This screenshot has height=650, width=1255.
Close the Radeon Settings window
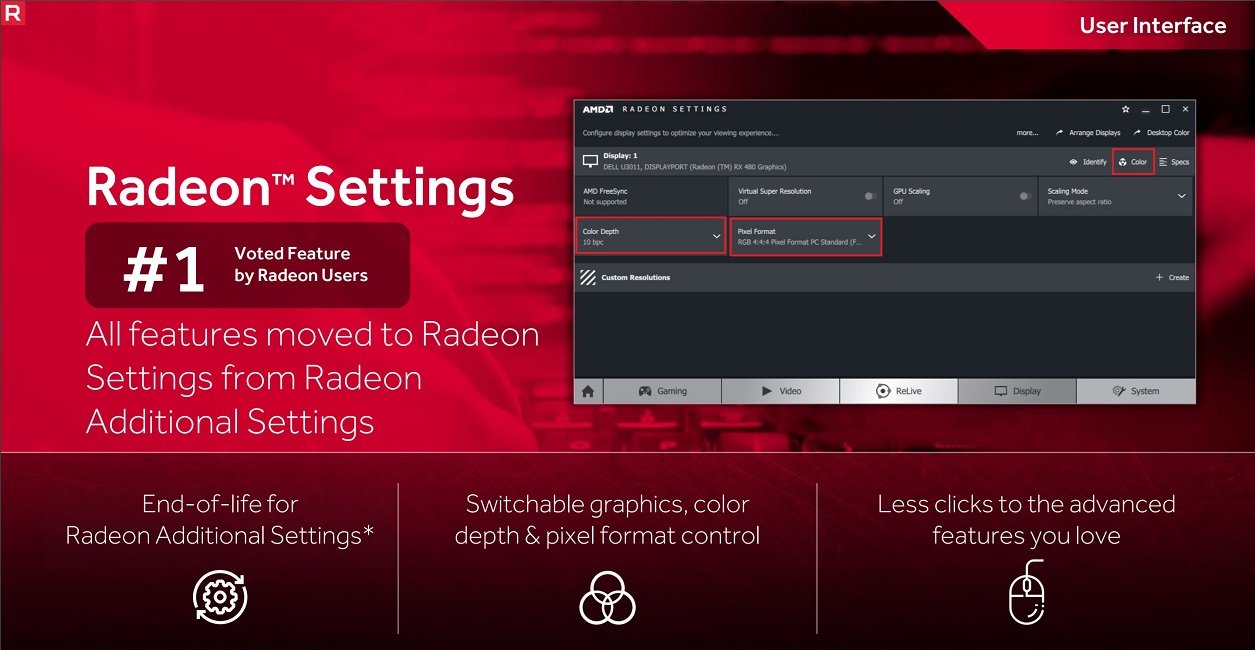1185,109
